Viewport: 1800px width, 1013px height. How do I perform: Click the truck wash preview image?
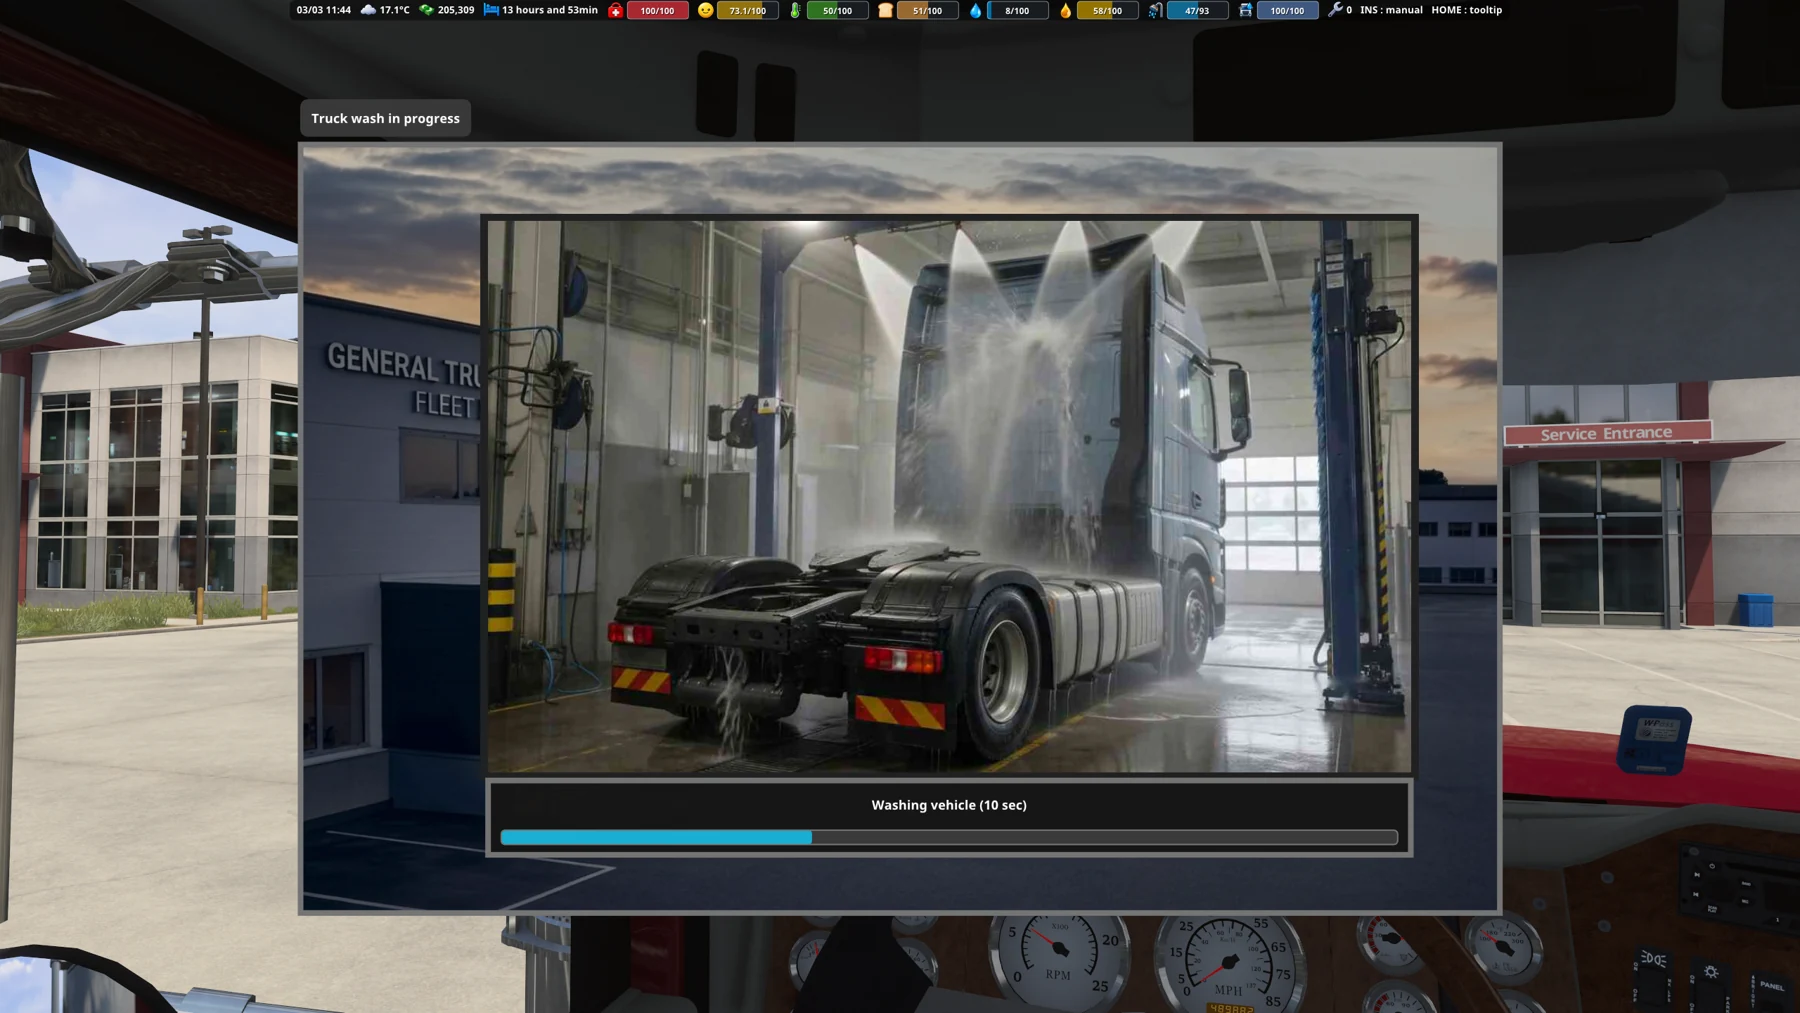tap(949, 496)
